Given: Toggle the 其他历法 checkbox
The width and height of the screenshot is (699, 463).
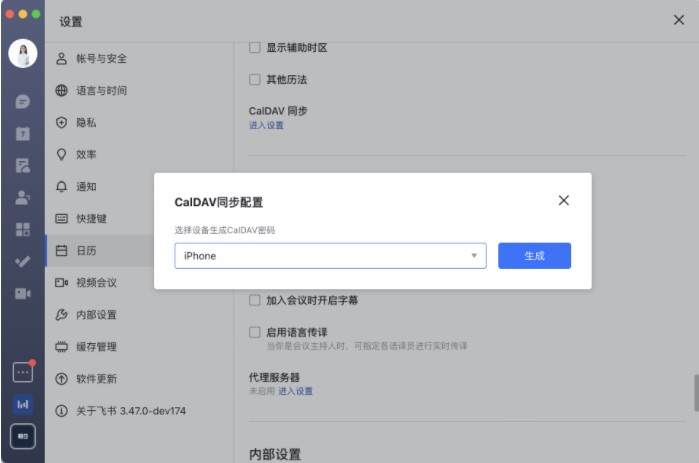Looking at the screenshot, I should tap(254, 80).
